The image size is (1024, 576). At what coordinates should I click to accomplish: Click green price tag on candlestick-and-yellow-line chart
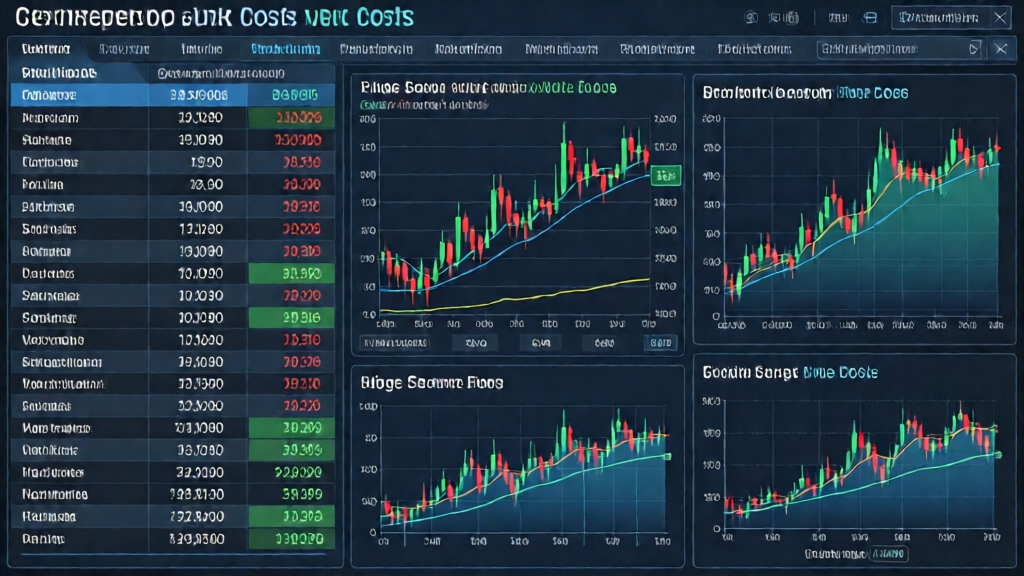(665, 176)
